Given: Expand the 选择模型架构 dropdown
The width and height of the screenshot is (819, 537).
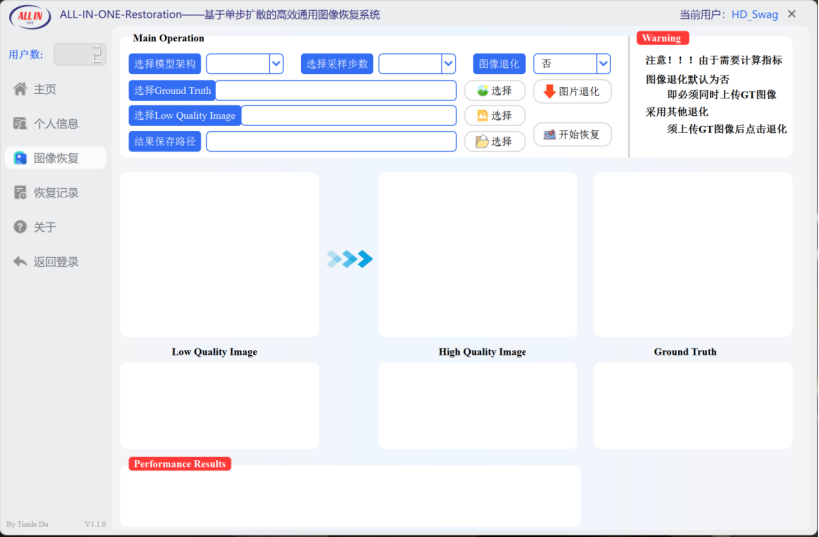Looking at the screenshot, I should click(x=245, y=64).
